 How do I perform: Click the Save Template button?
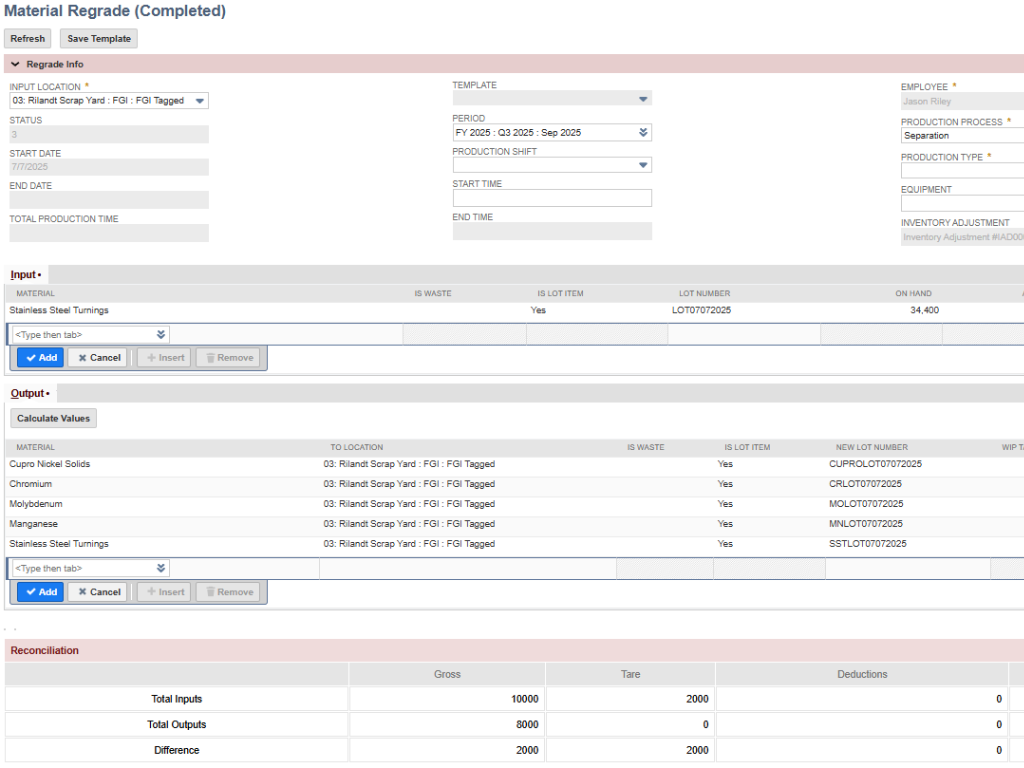click(98, 38)
